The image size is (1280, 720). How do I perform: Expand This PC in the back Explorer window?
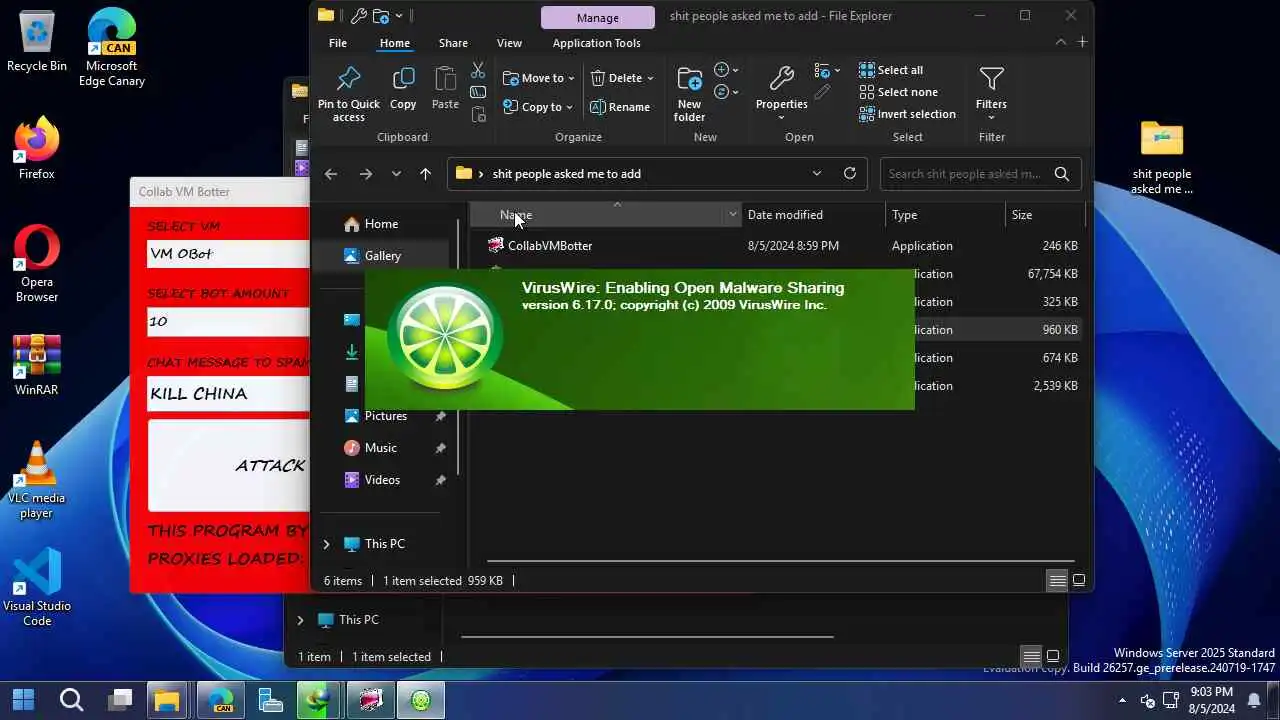tap(300, 620)
